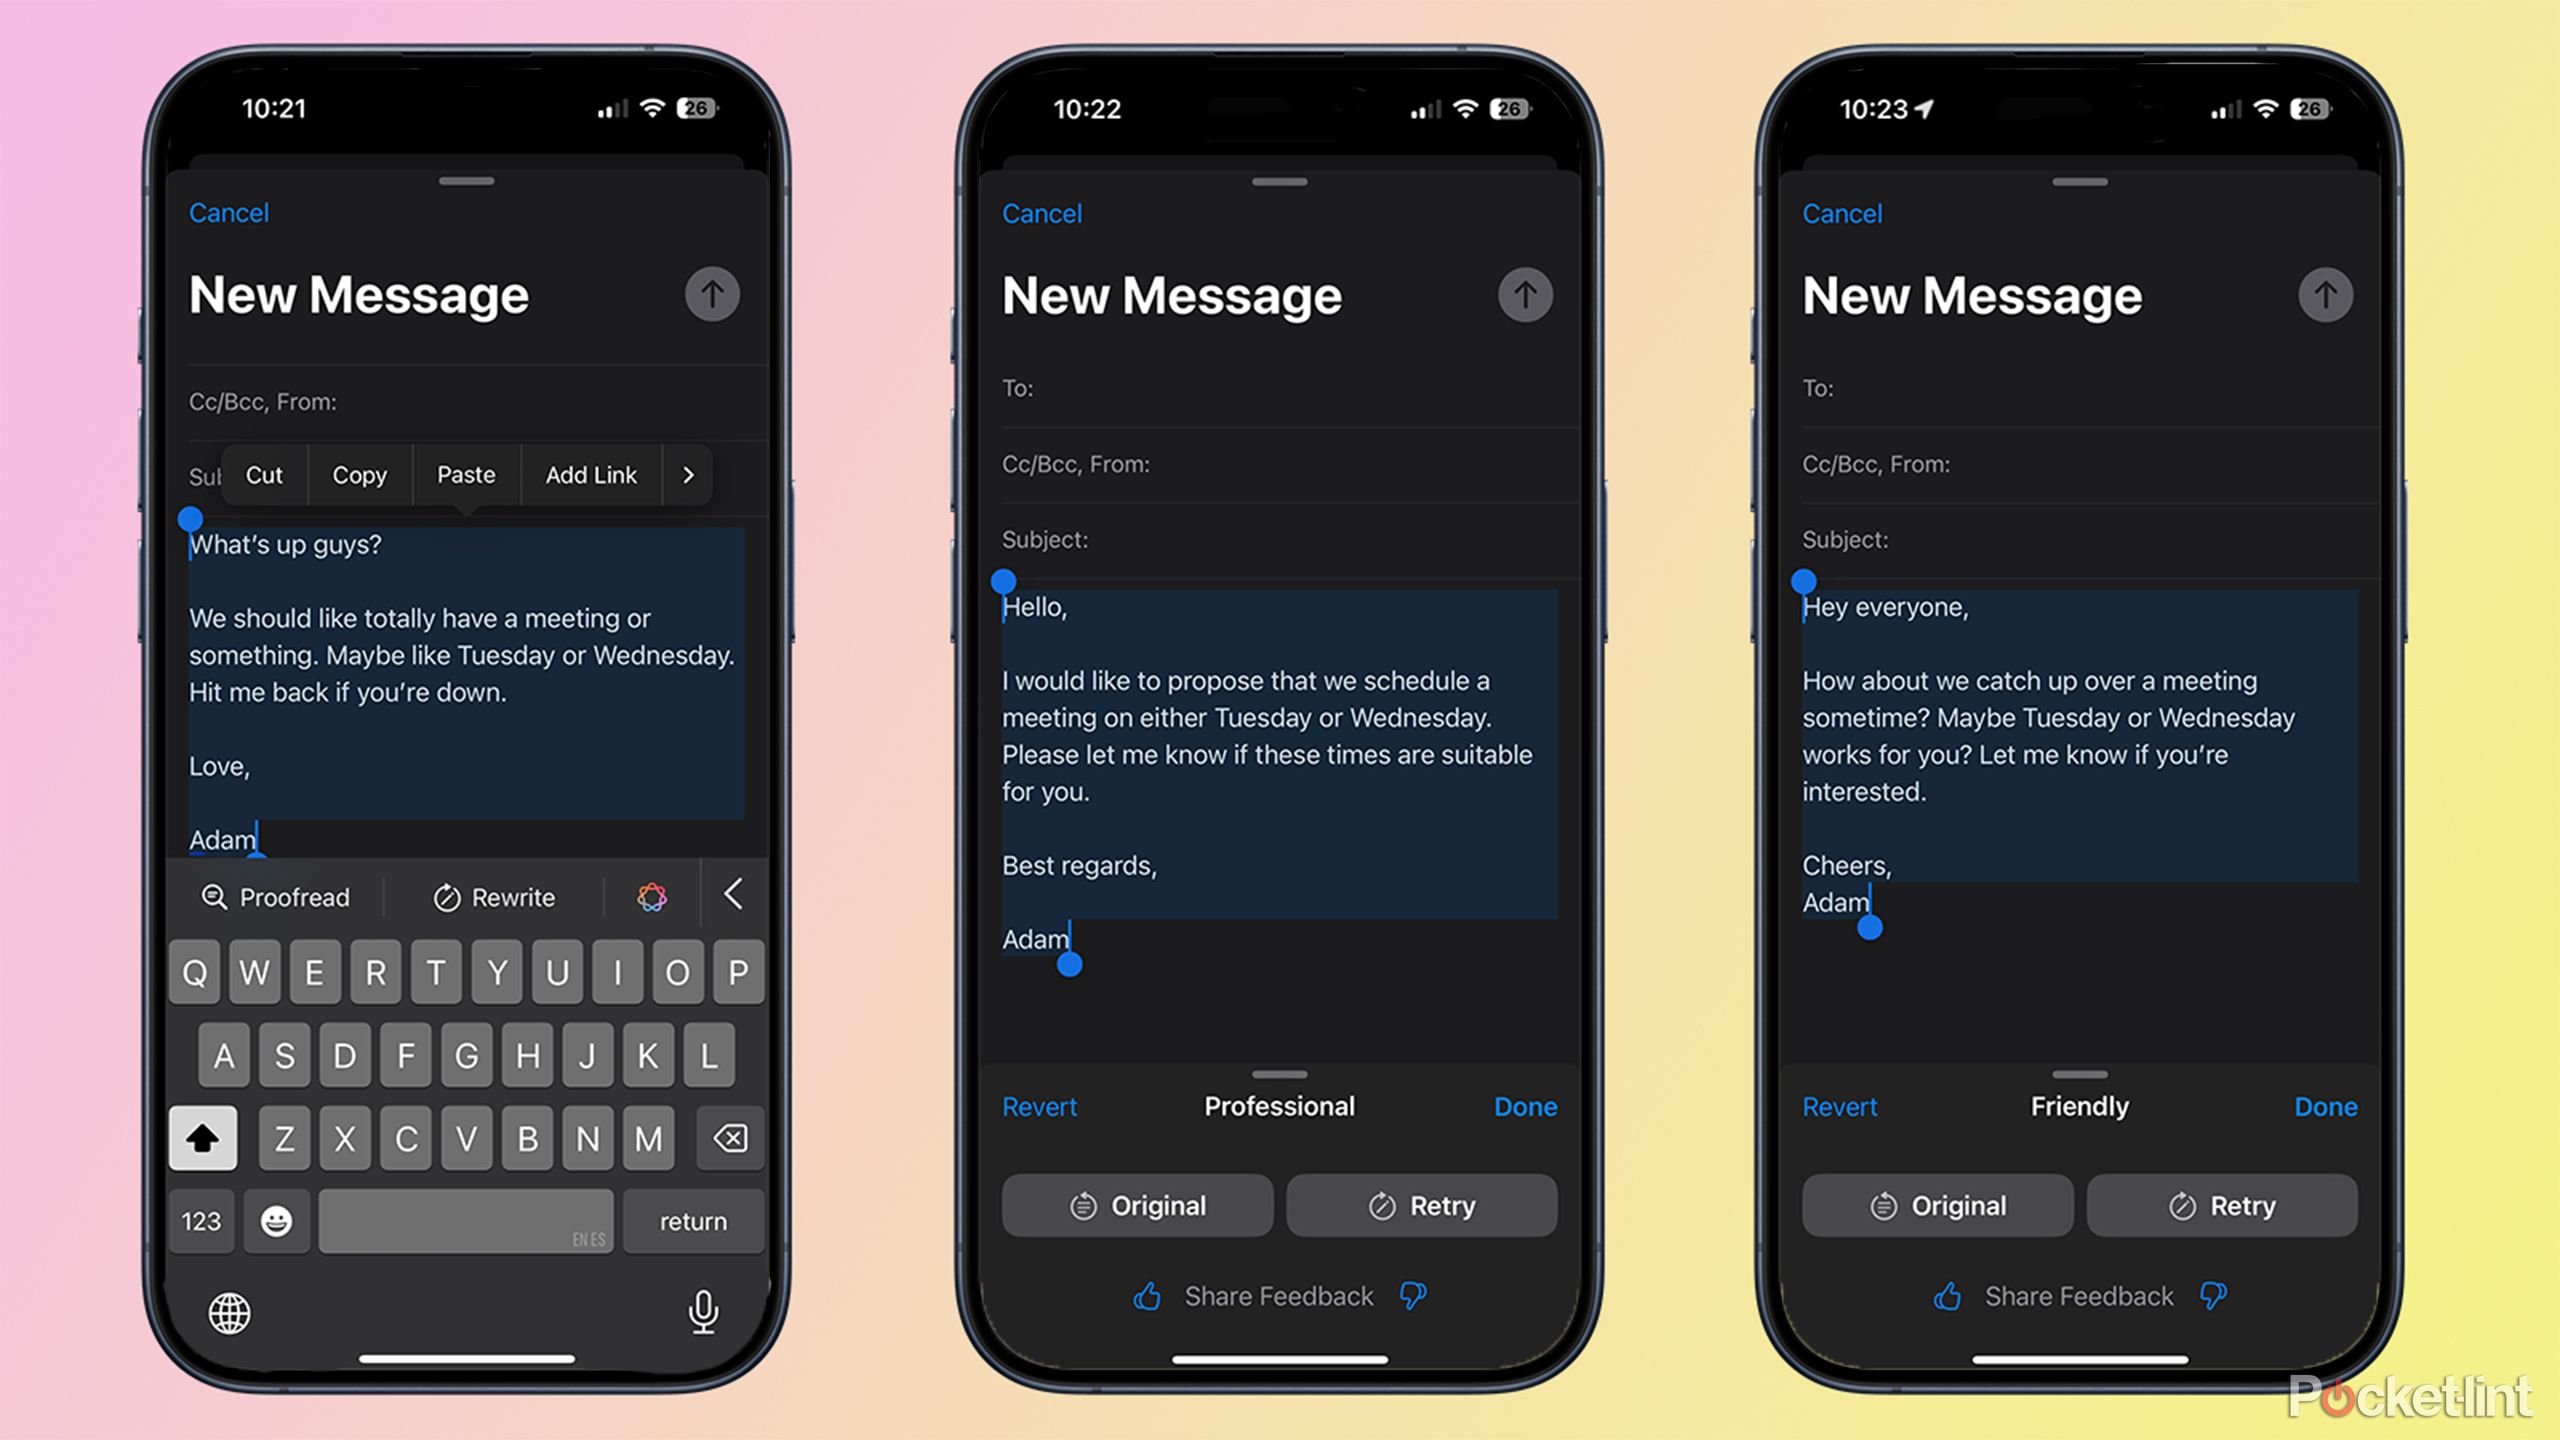Tap the send message arrow button
This screenshot has width=2560, height=1440.
pos(710,294)
